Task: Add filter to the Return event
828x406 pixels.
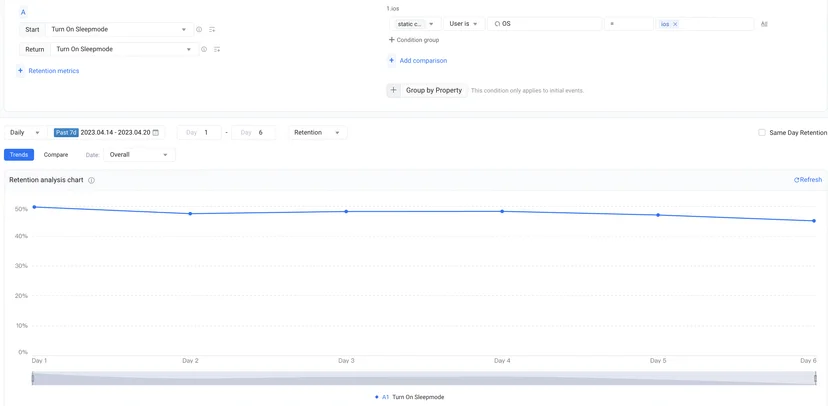Action: tap(217, 49)
